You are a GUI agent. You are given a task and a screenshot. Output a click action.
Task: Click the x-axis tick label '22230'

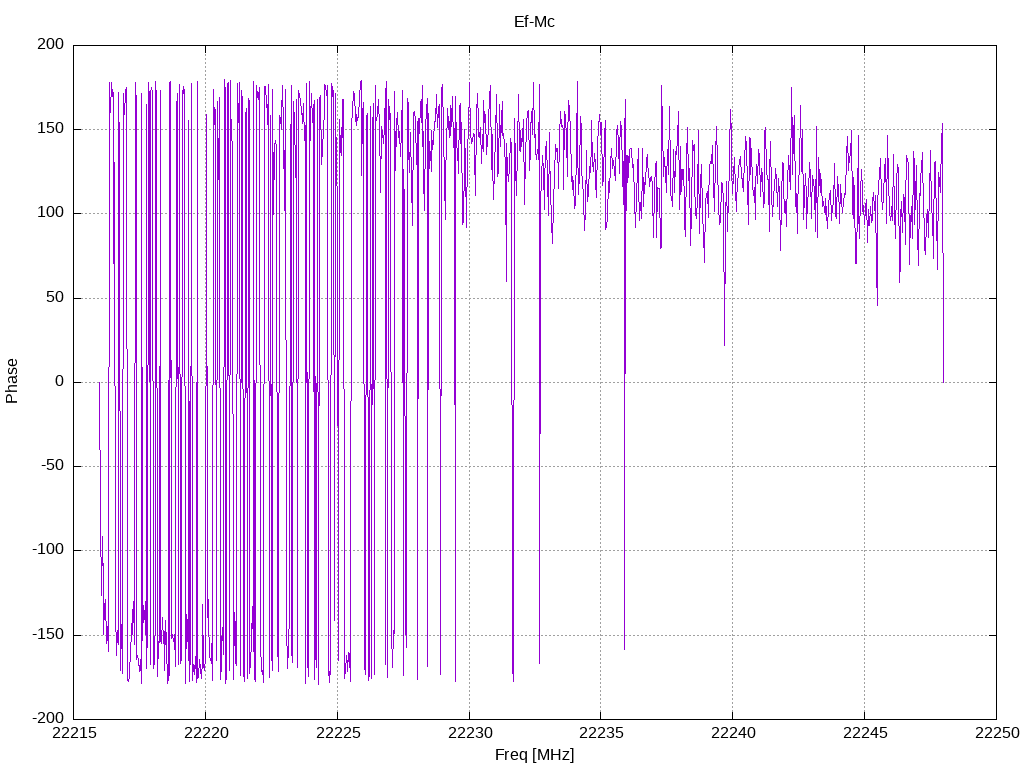[470, 733]
